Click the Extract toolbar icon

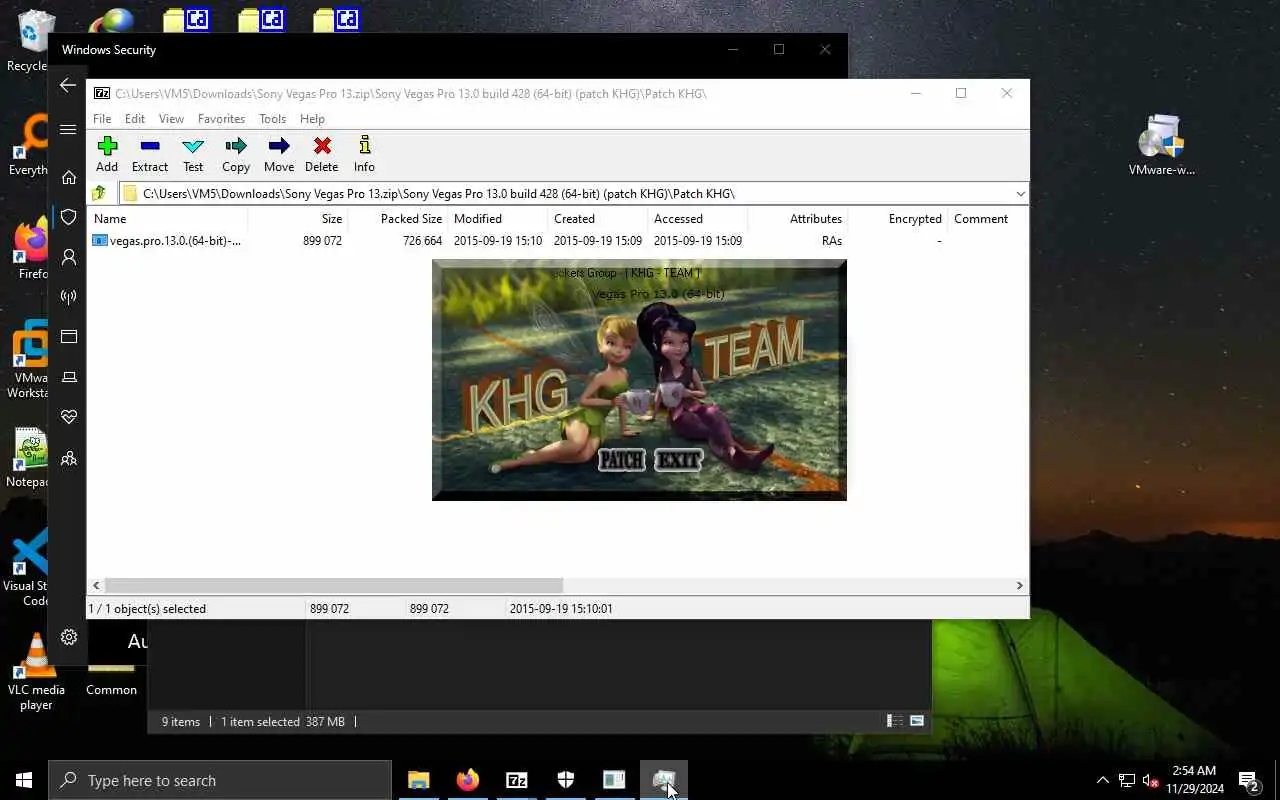pyautogui.click(x=150, y=154)
